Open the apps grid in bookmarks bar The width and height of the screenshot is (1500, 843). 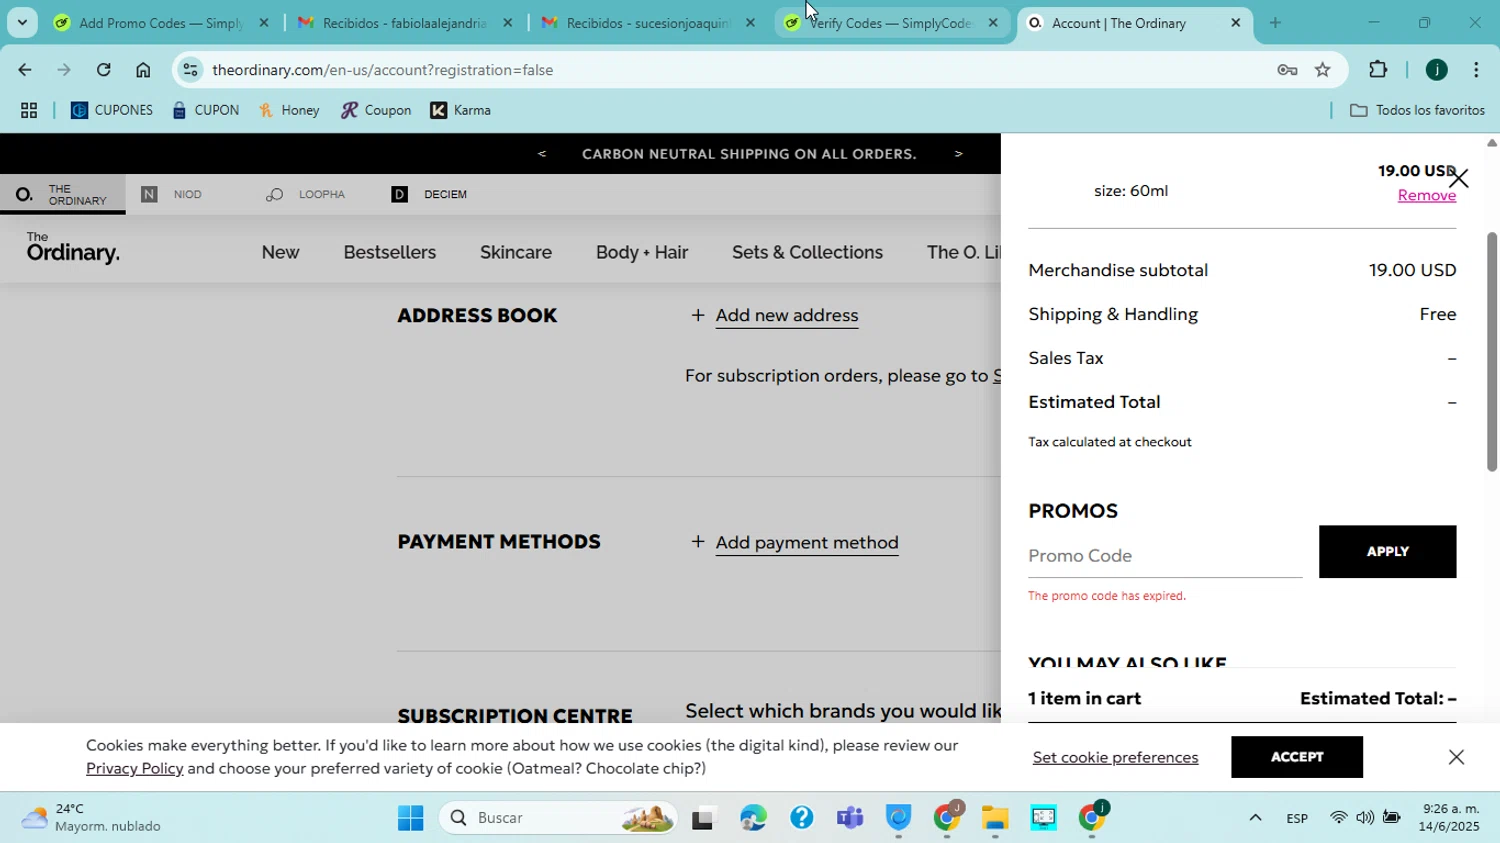(x=29, y=111)
